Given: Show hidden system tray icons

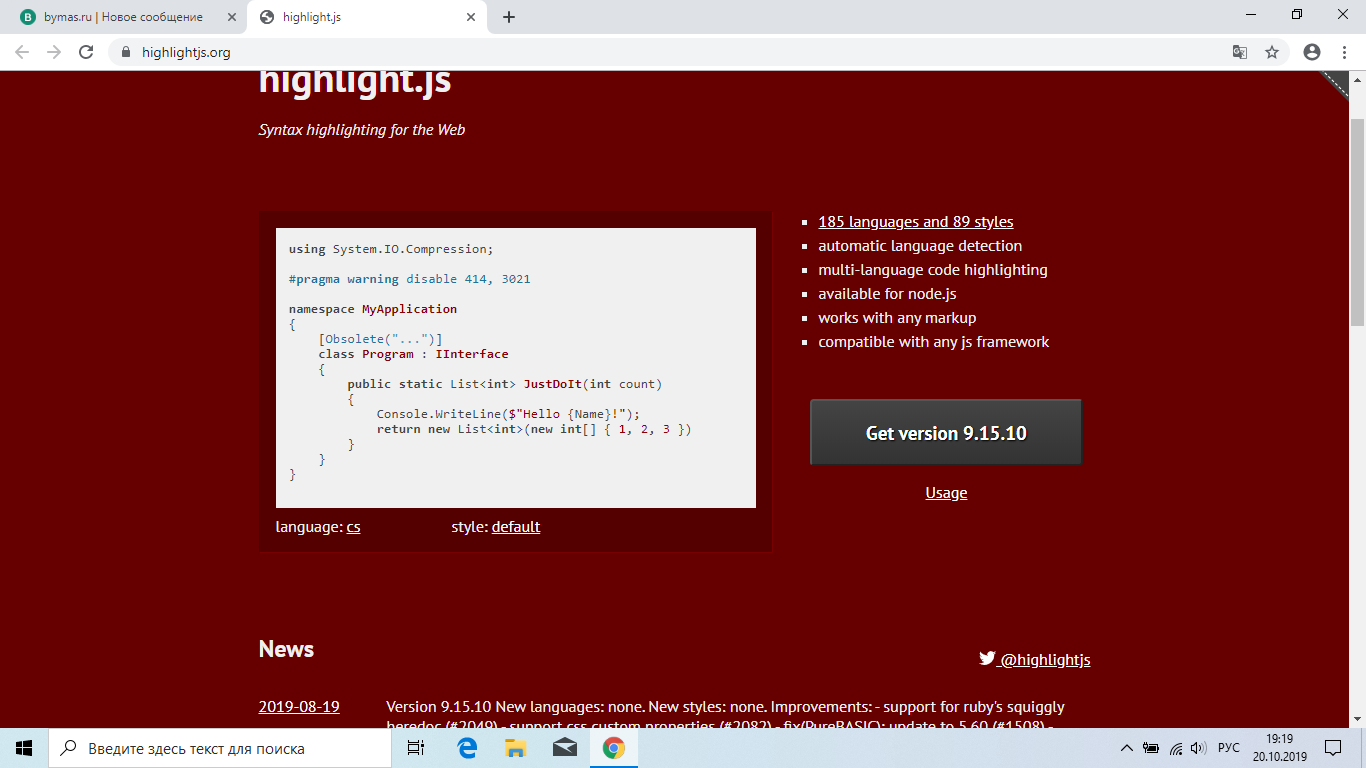Looking at the screenshot, I should (x=1126, y=748).
